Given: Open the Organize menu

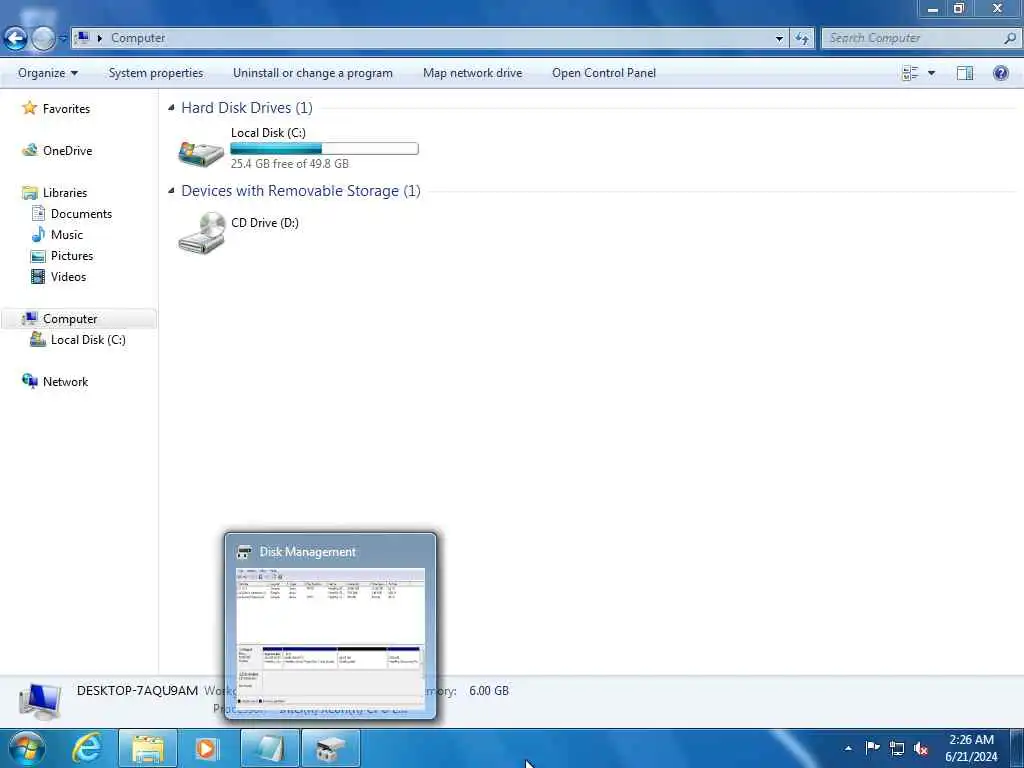Looking at the screenshot, I should 48,73.
